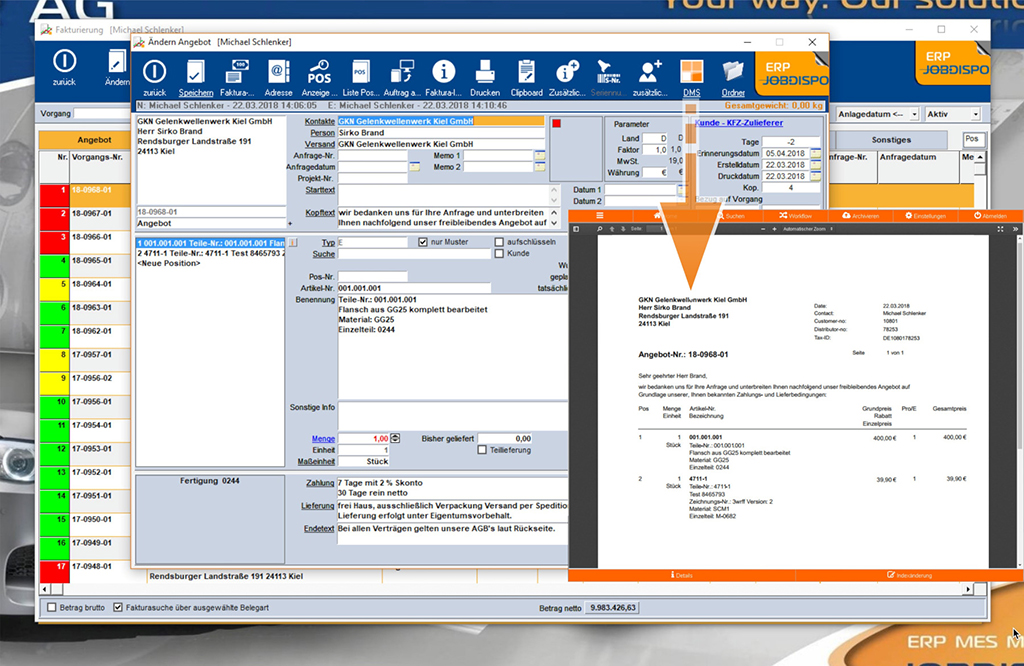Click calendar icon beside Druckdatum
Viewport: 1024px width, 666px height.
pyautogui.click(x=816, y=176)
